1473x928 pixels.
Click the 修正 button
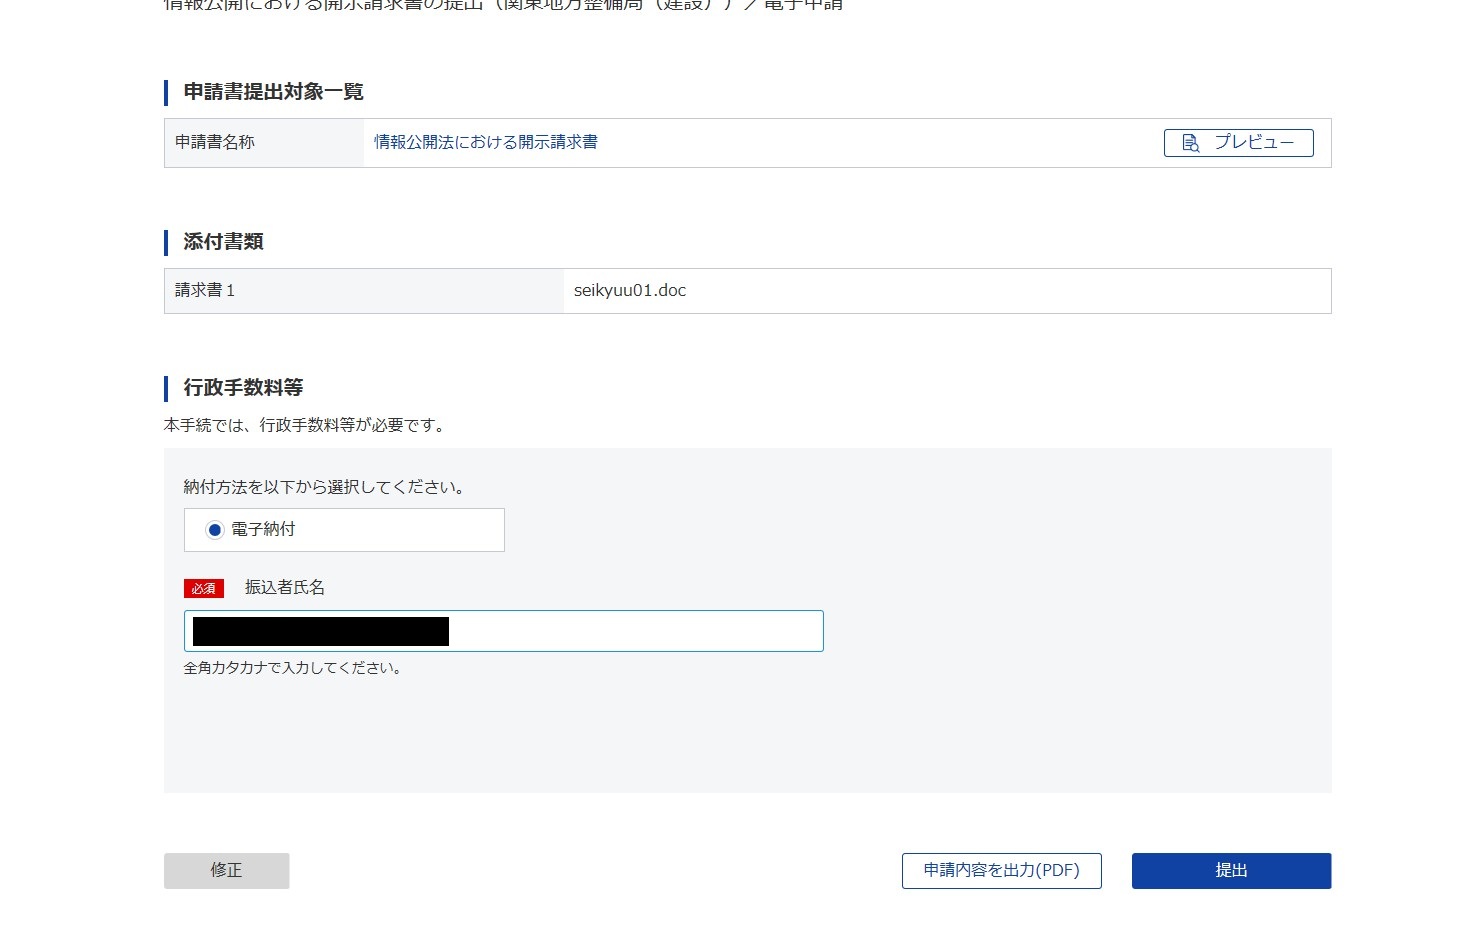227,871
